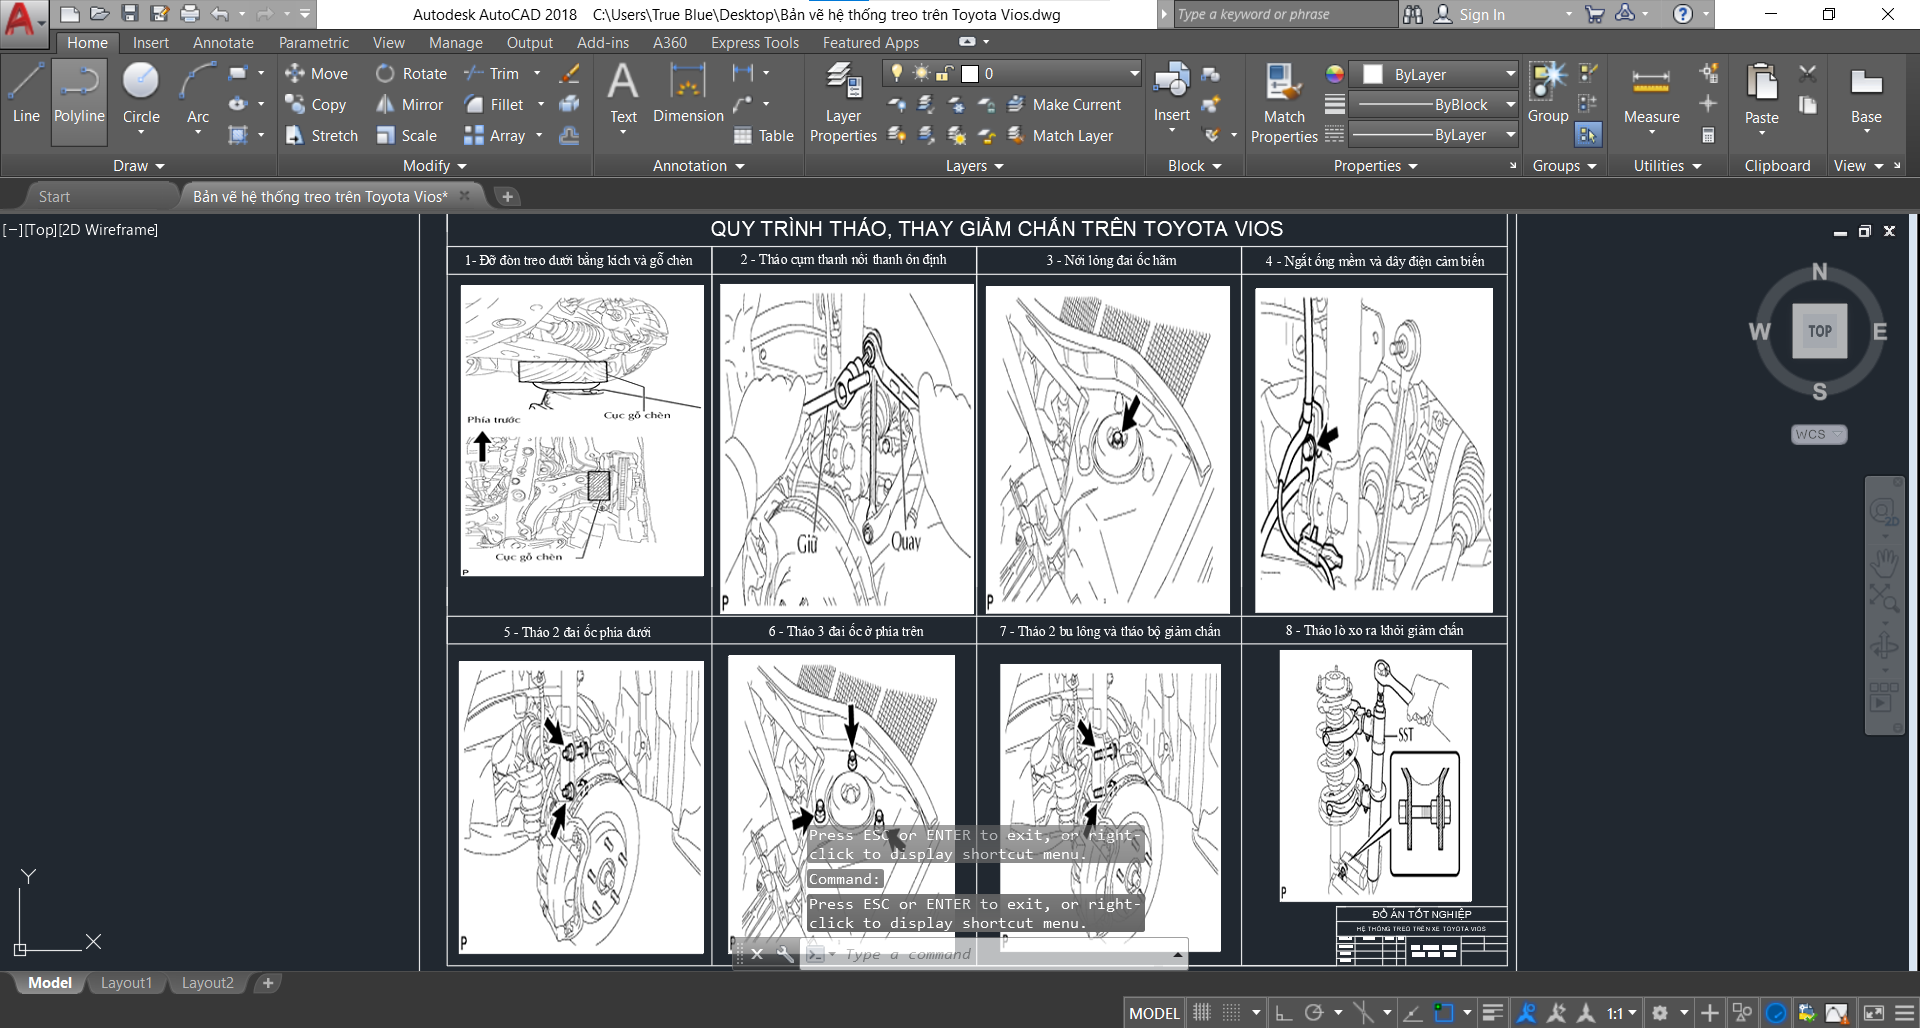
Task: Launch the Rotate command
Action: coord(411,74)
